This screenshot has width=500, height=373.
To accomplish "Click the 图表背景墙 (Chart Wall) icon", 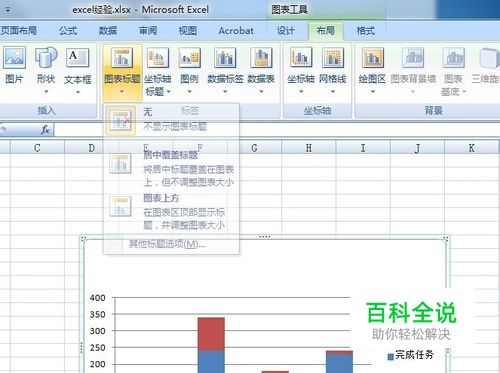I will [x=413, y=58].
